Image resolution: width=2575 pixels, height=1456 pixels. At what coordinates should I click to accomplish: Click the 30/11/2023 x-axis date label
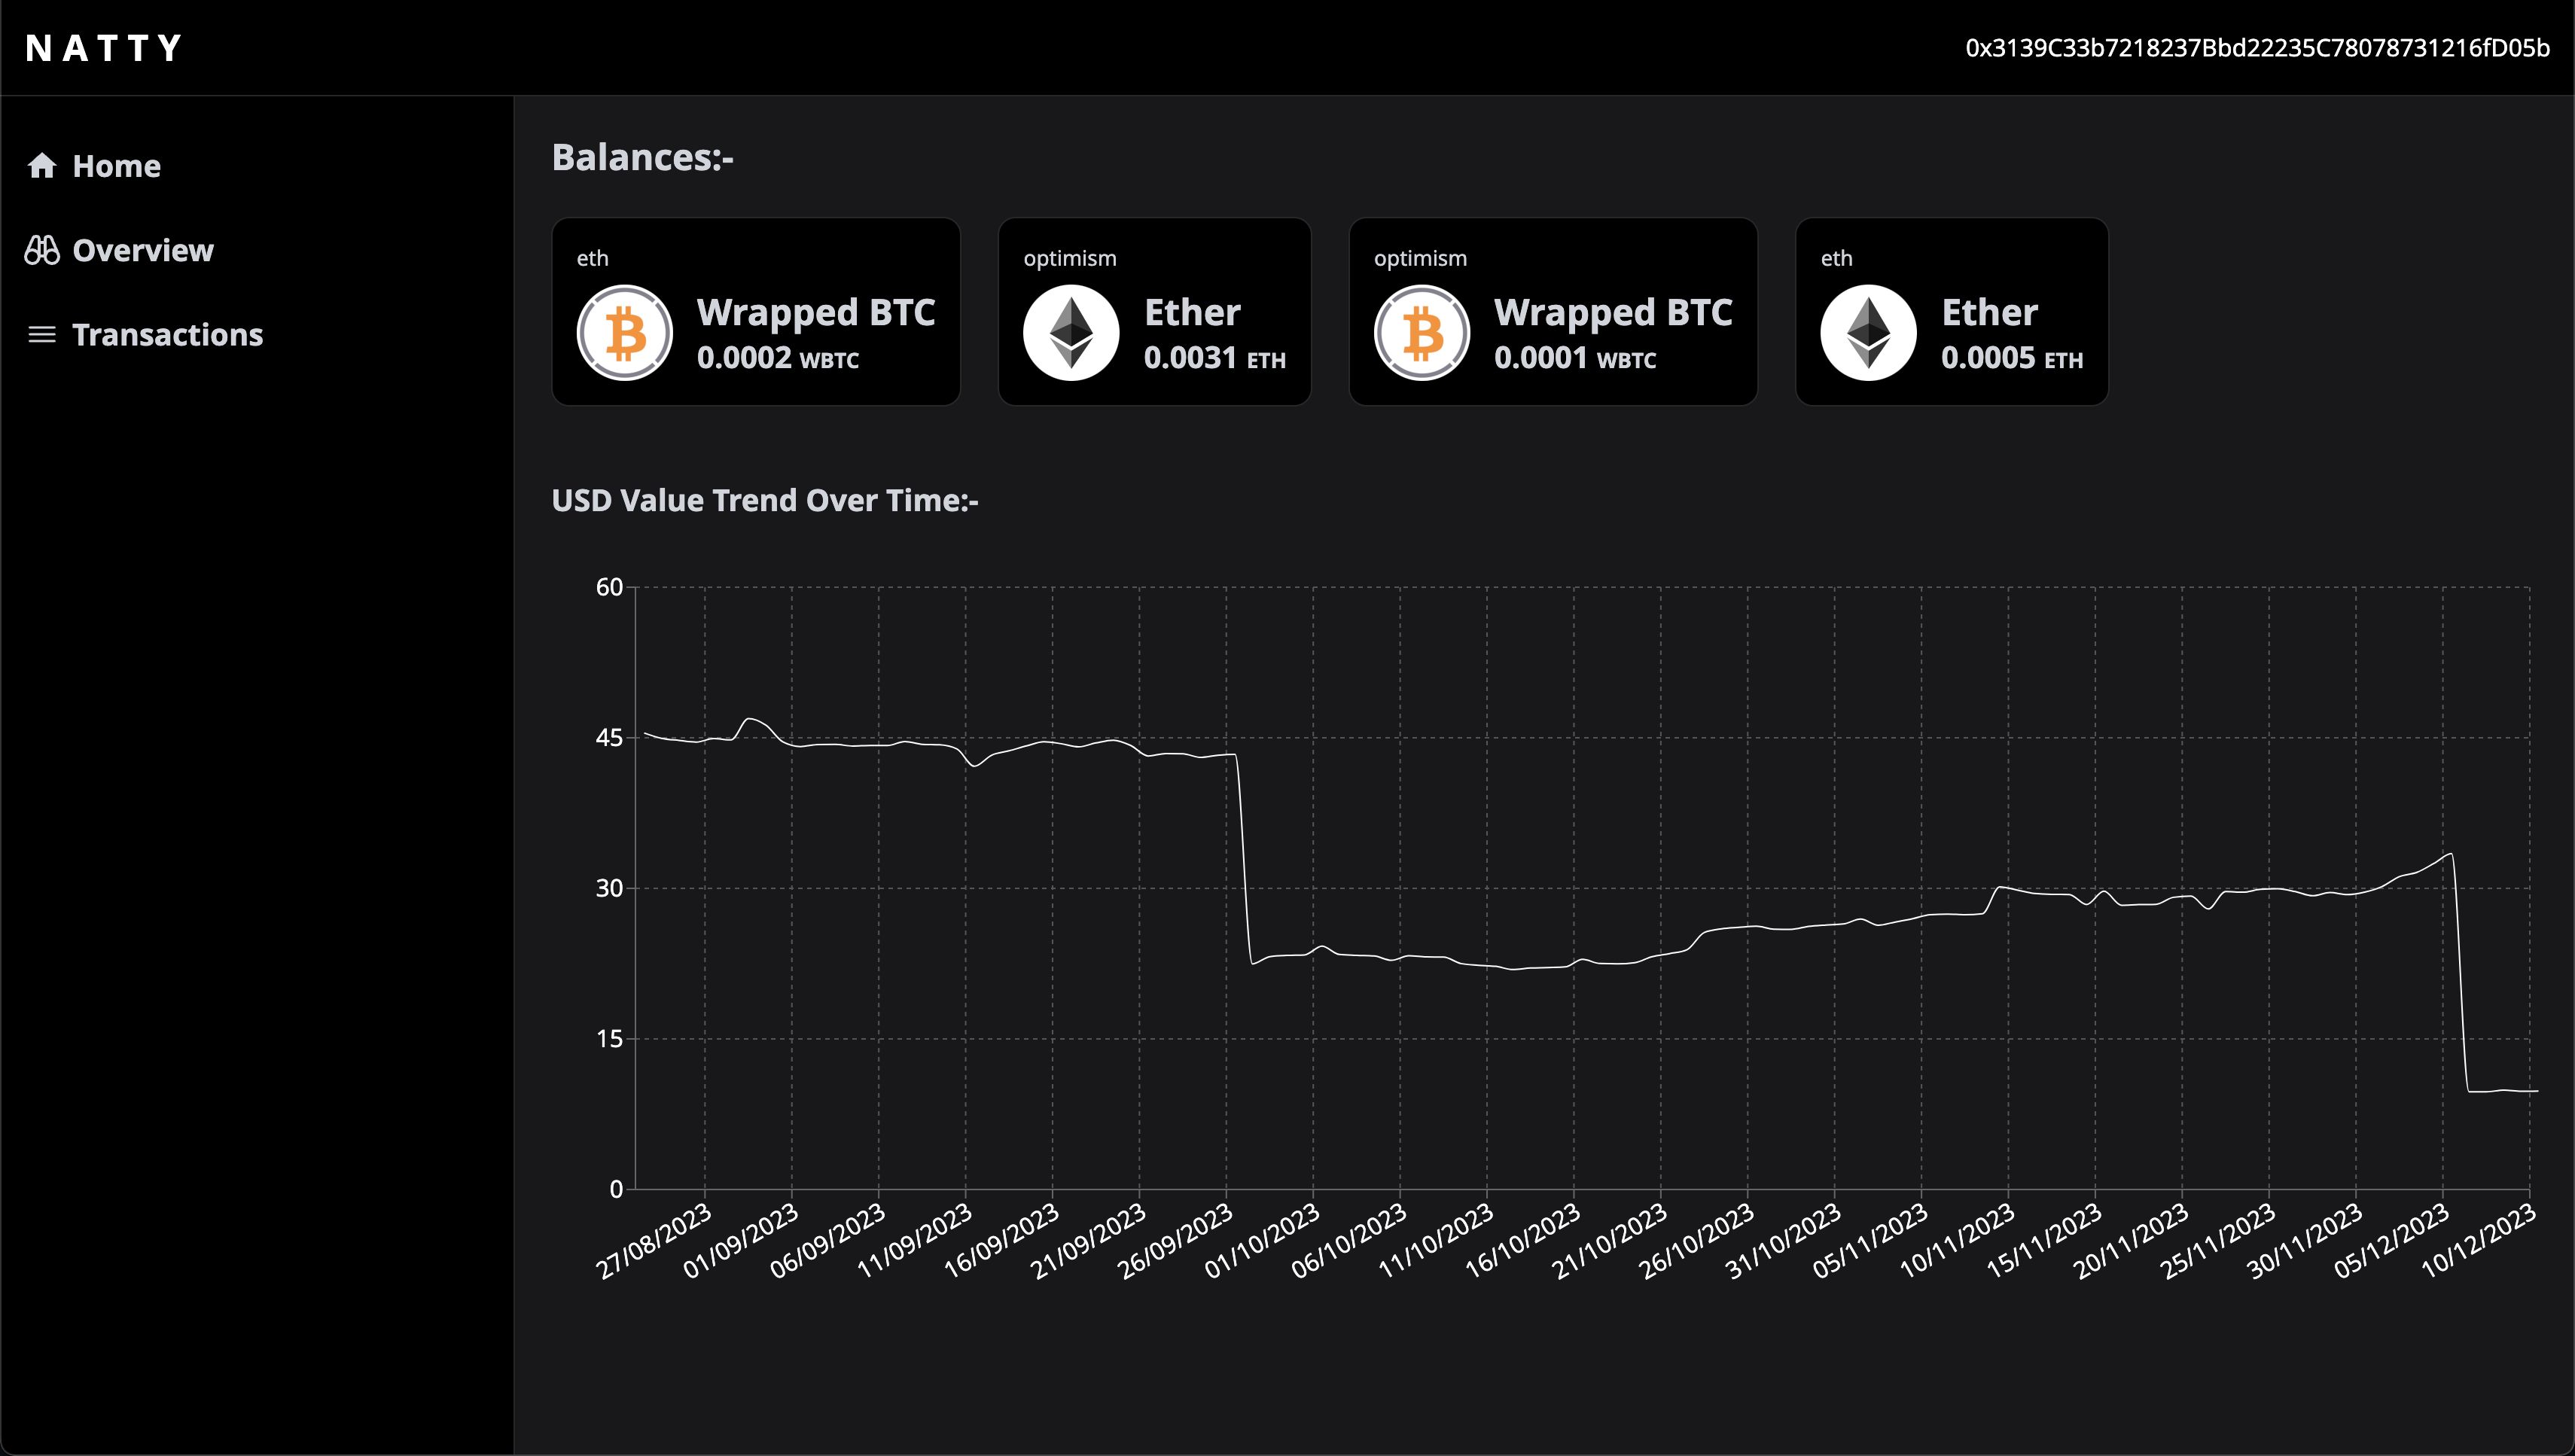coord(2306,1241)
